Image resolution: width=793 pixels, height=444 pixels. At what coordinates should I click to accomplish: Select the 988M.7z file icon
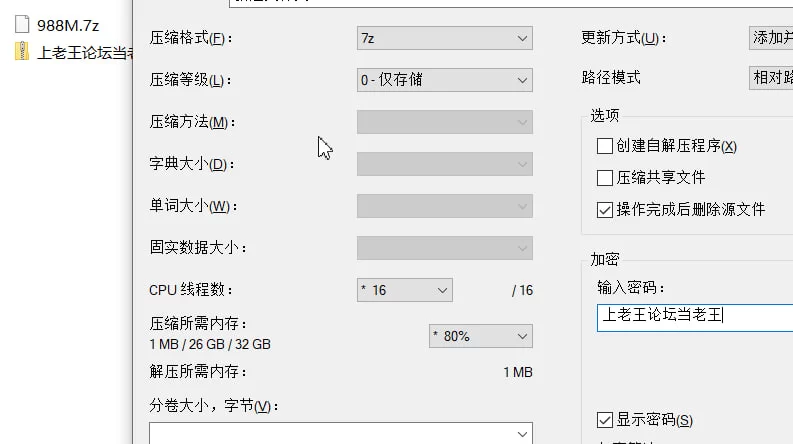click(22, 24)
